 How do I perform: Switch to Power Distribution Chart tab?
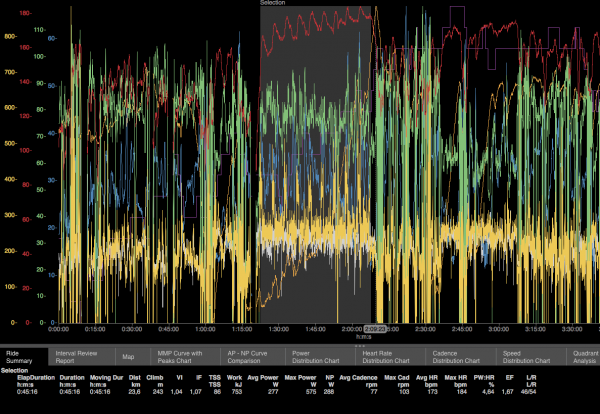tap(317, 356)
